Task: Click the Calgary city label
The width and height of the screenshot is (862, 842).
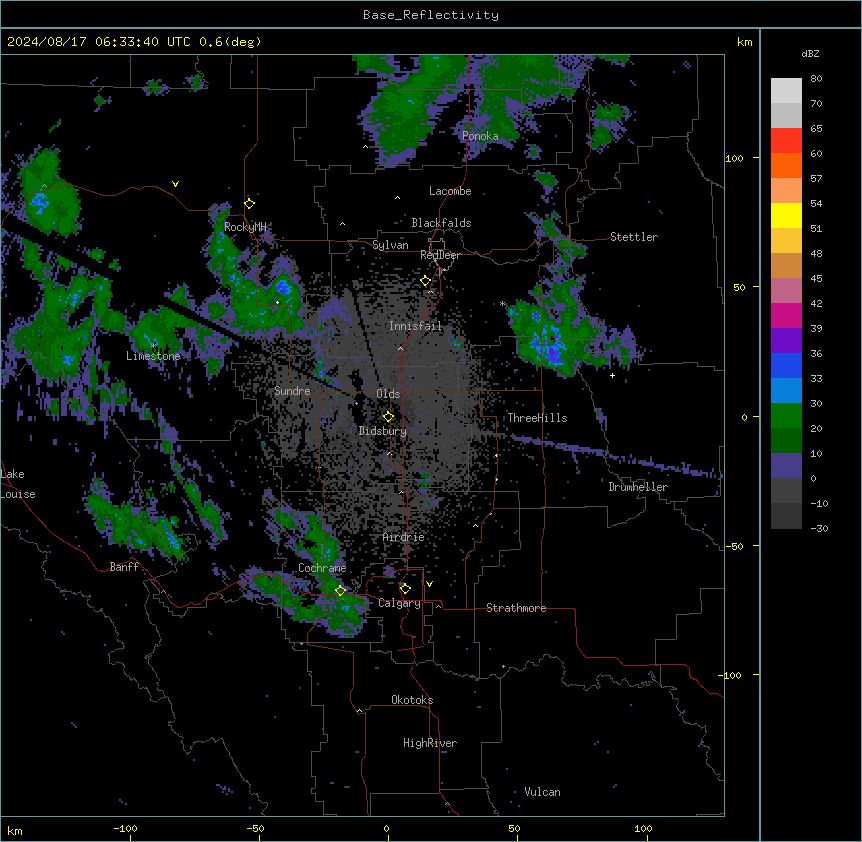Action: coord(399,603)
